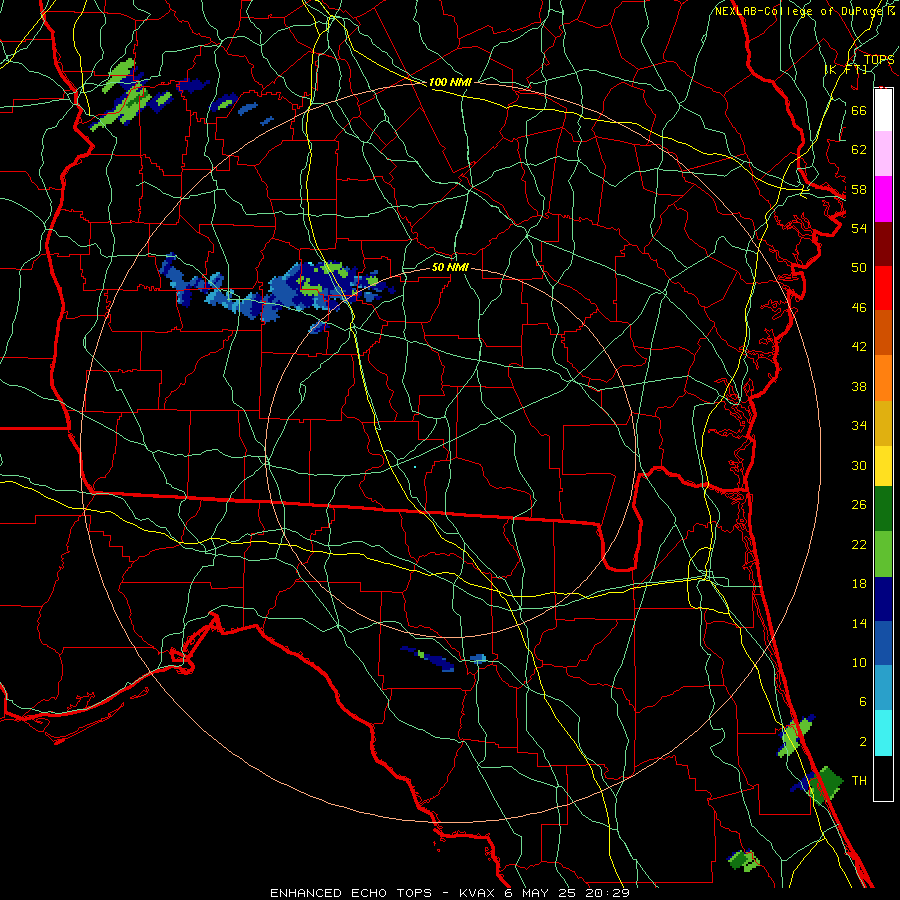The width and height of the screenshot is (900, 900).
Task: Click the legend value "42"
Action: [859, 347]
